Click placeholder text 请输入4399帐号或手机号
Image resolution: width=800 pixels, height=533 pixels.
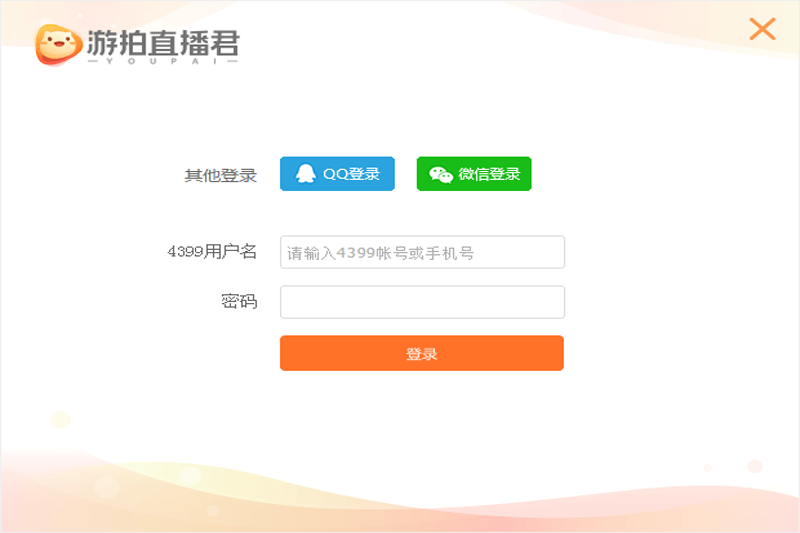[x=381, y=253]
